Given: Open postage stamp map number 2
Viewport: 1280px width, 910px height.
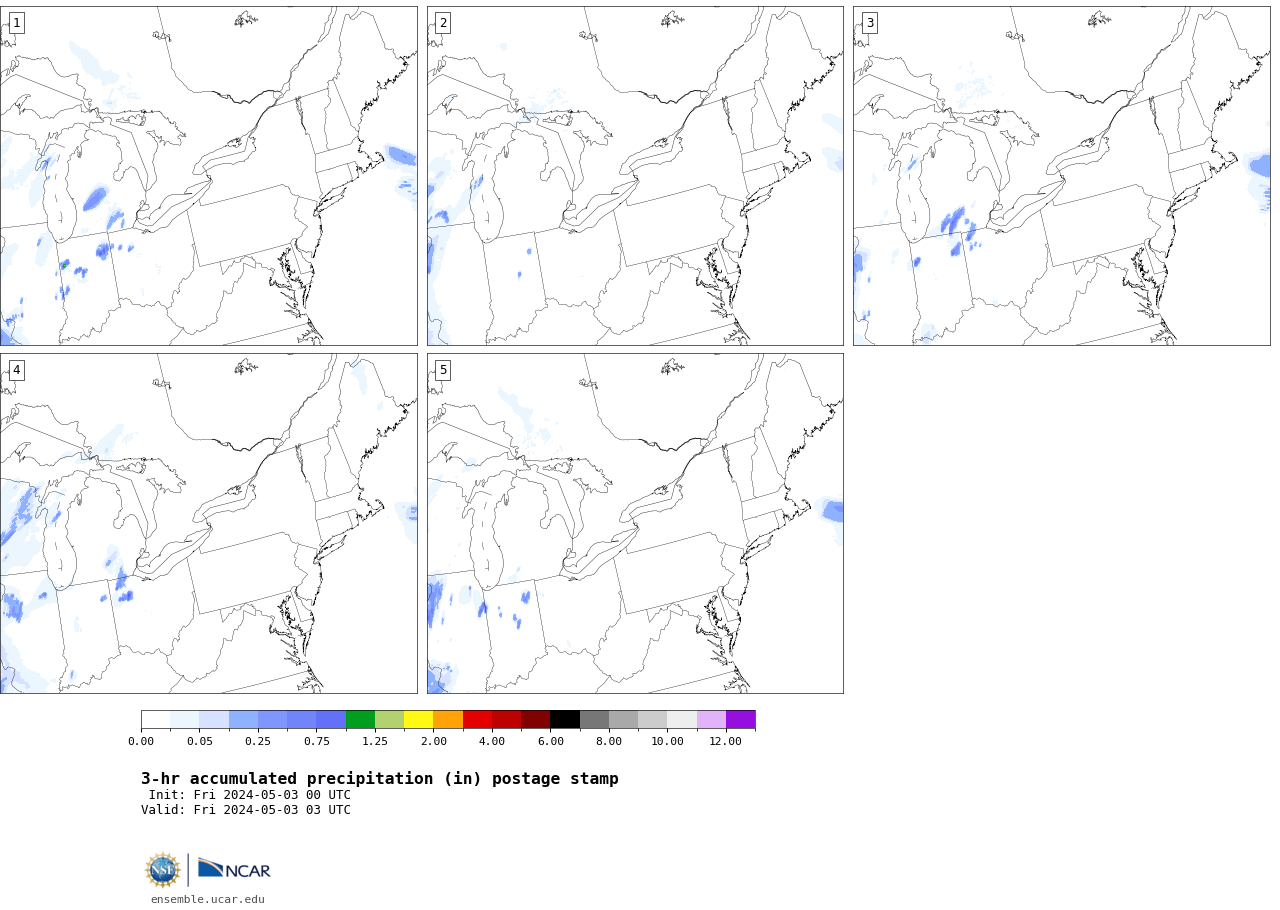Looking at the screenshot, I should click(x=635, y=176).
